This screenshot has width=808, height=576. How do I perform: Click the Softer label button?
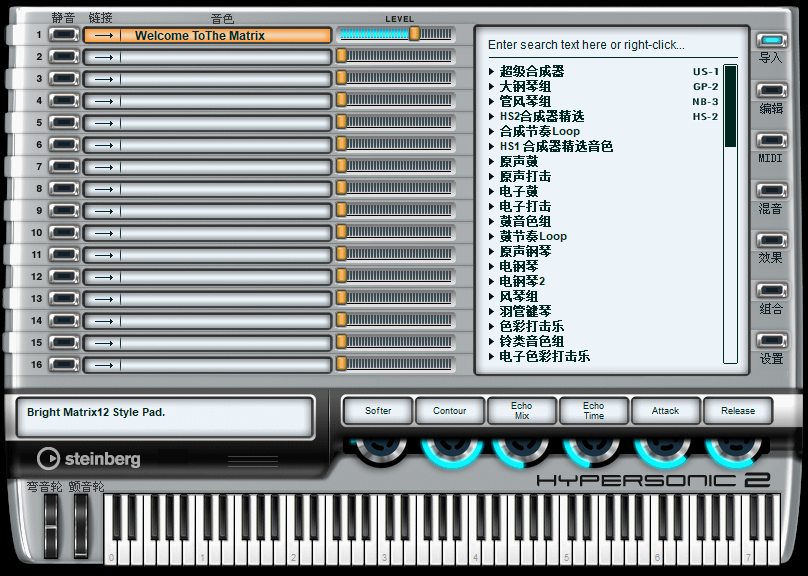[378, 411]
